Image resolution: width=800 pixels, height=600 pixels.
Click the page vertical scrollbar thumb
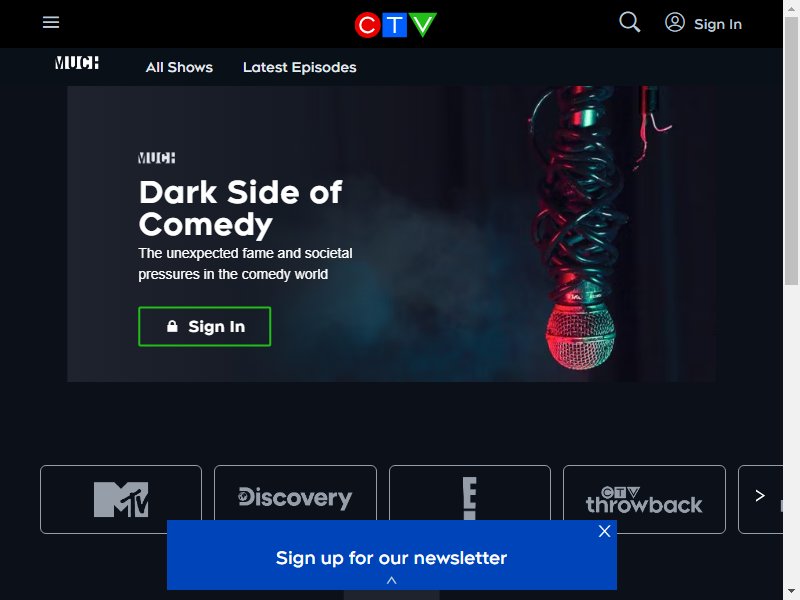click(791, 151)
